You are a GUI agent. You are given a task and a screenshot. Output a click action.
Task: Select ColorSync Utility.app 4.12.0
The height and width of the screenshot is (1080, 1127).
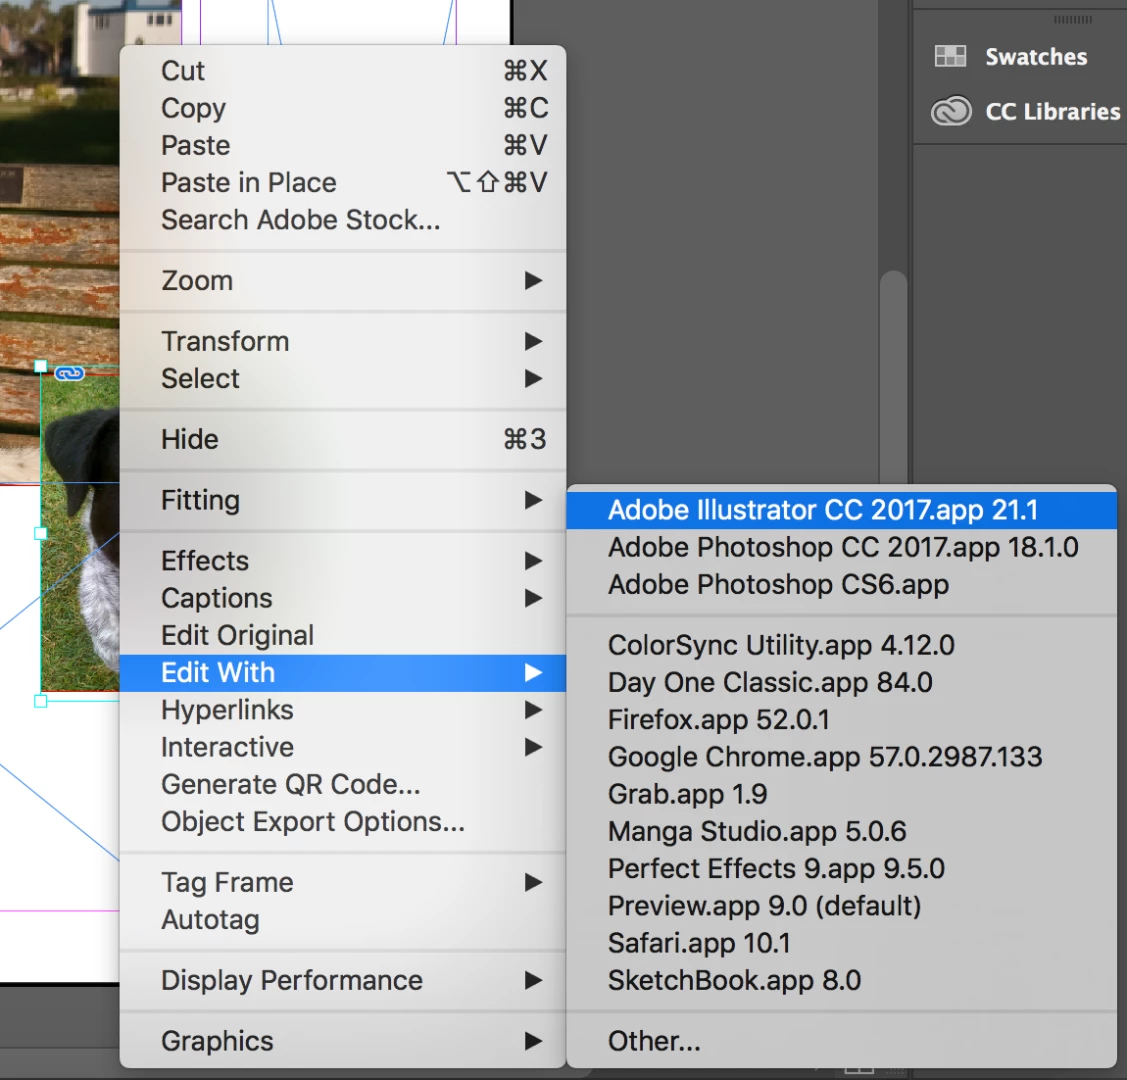click(842, 645)
